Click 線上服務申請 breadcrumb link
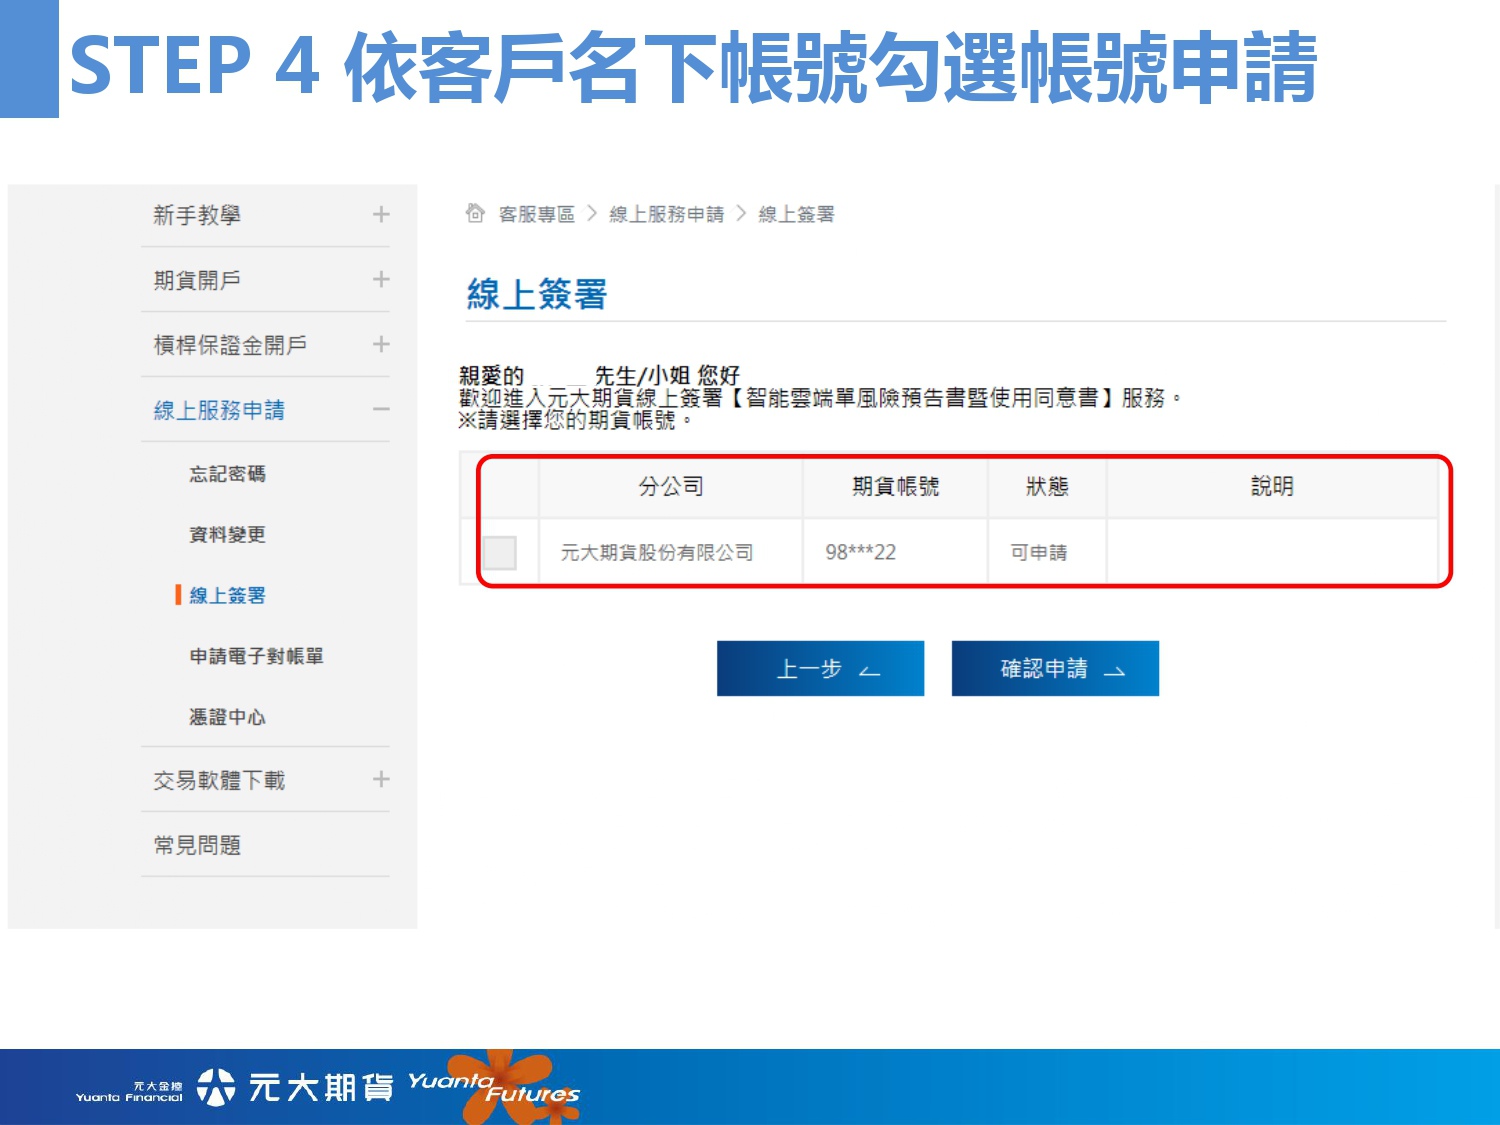This screenshot has height=1125, width=1500. [667, 214]
